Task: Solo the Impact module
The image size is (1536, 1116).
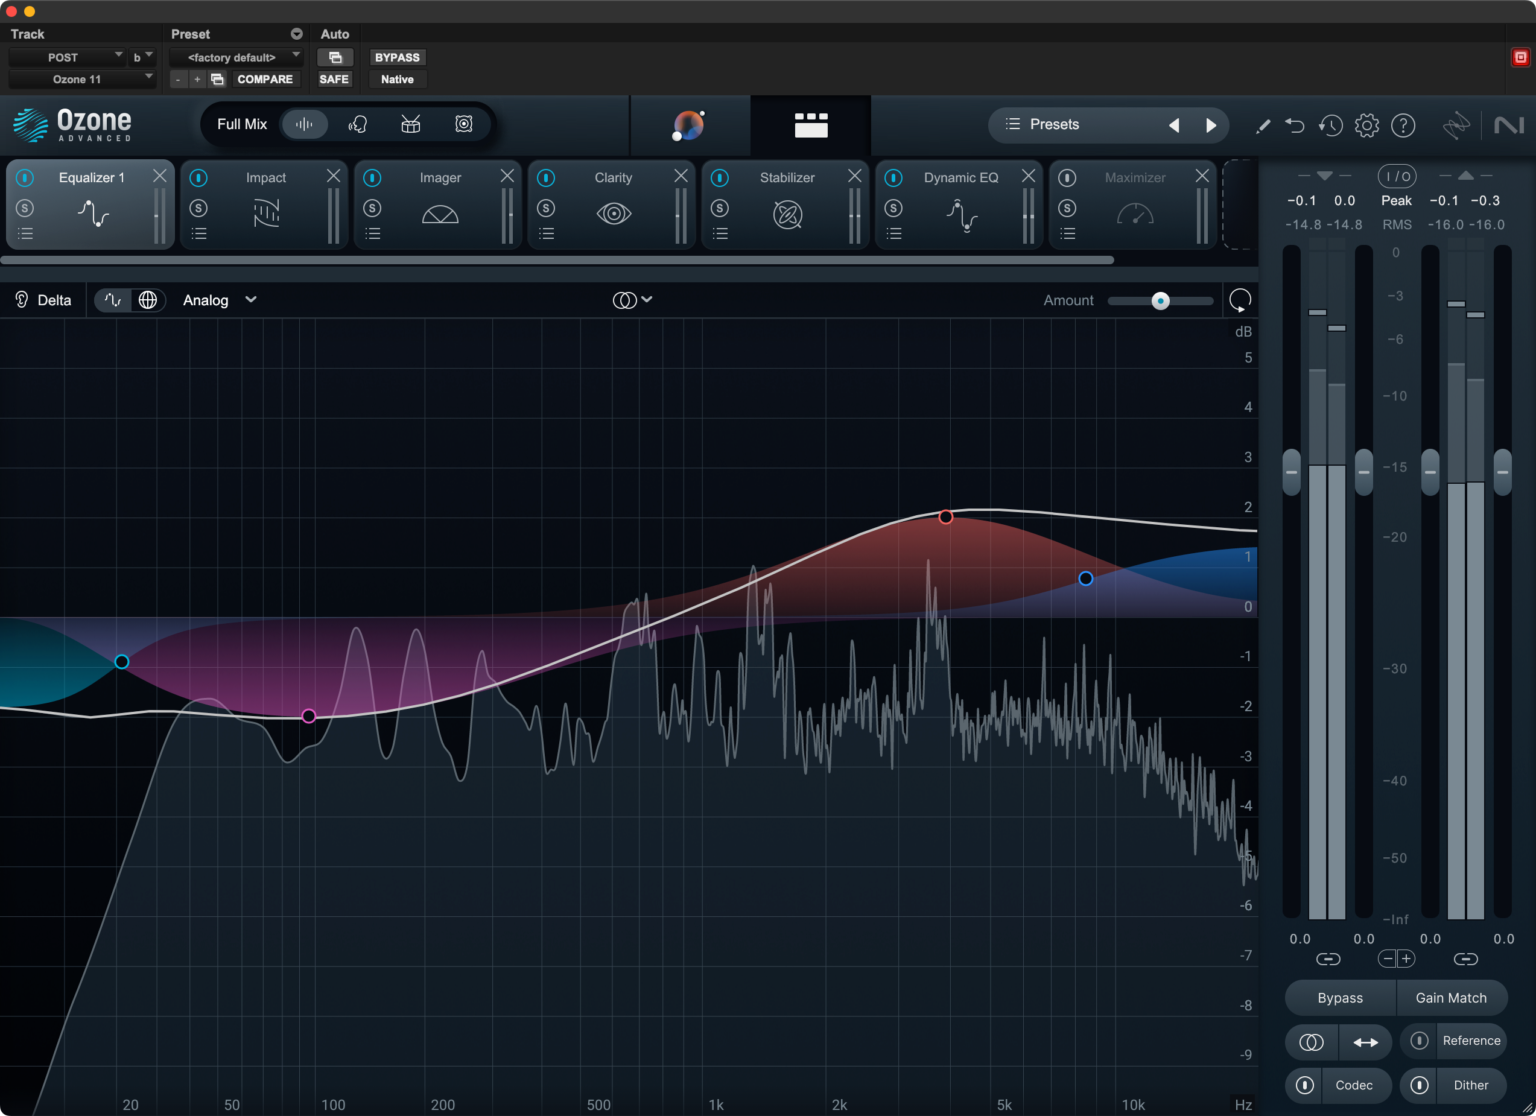Action: coord(199,208)
